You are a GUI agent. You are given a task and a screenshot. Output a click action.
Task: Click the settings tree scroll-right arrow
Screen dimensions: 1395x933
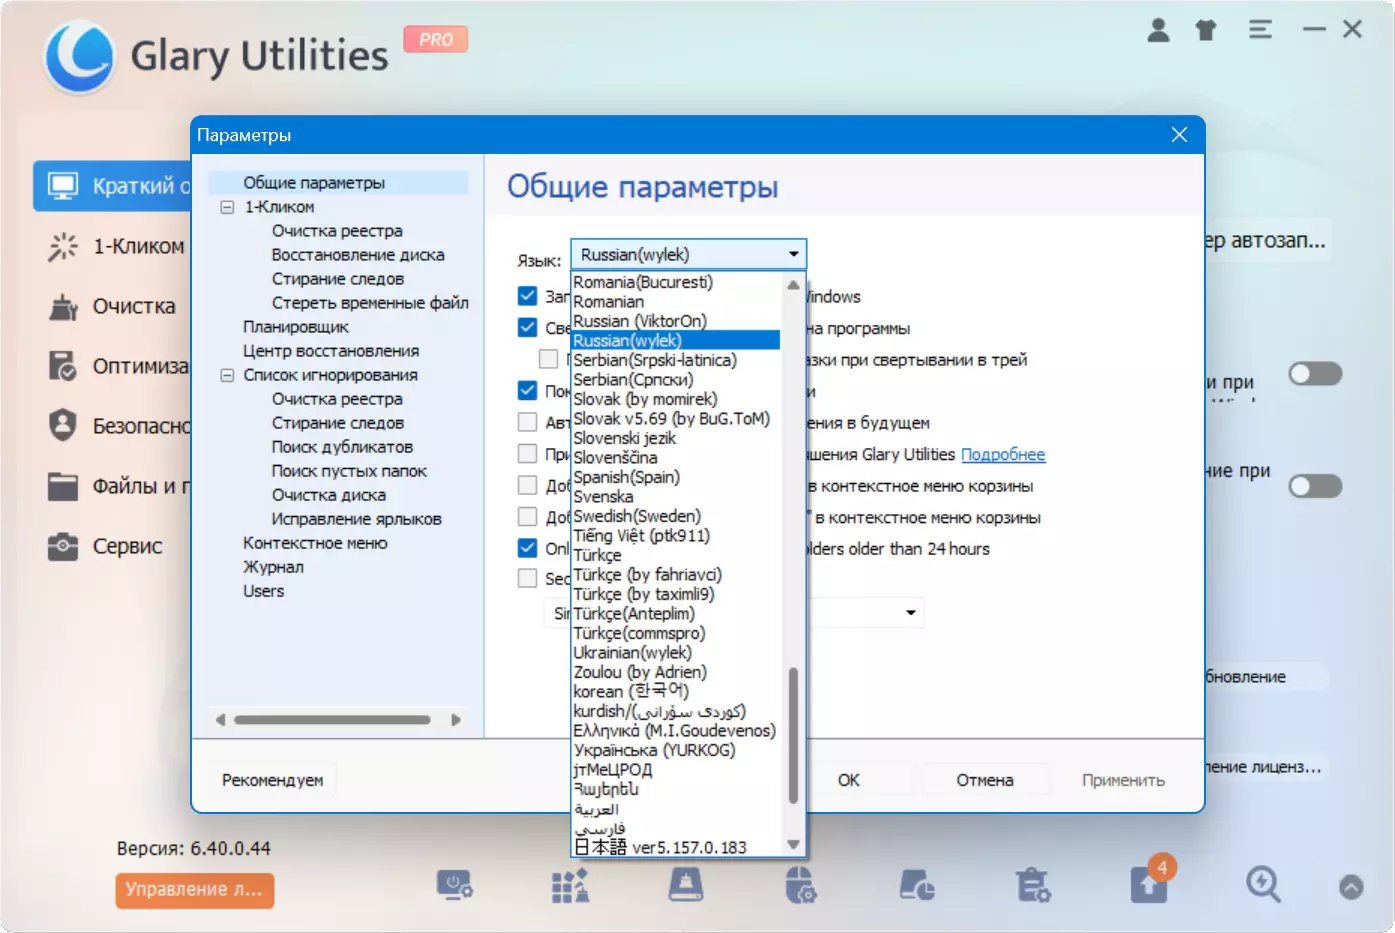point(456,720)
